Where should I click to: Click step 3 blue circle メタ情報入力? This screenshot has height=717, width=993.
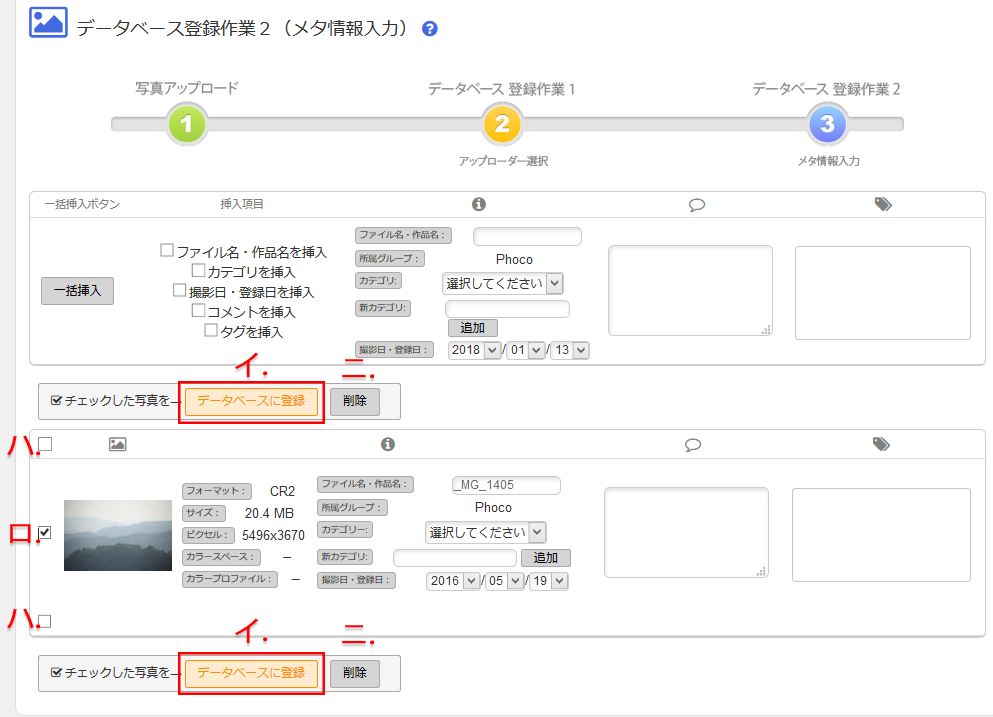click(827, 125)
